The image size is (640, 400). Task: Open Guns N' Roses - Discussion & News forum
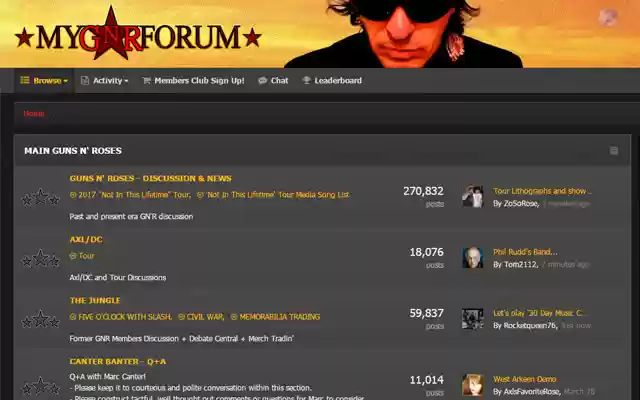[150, 178]
